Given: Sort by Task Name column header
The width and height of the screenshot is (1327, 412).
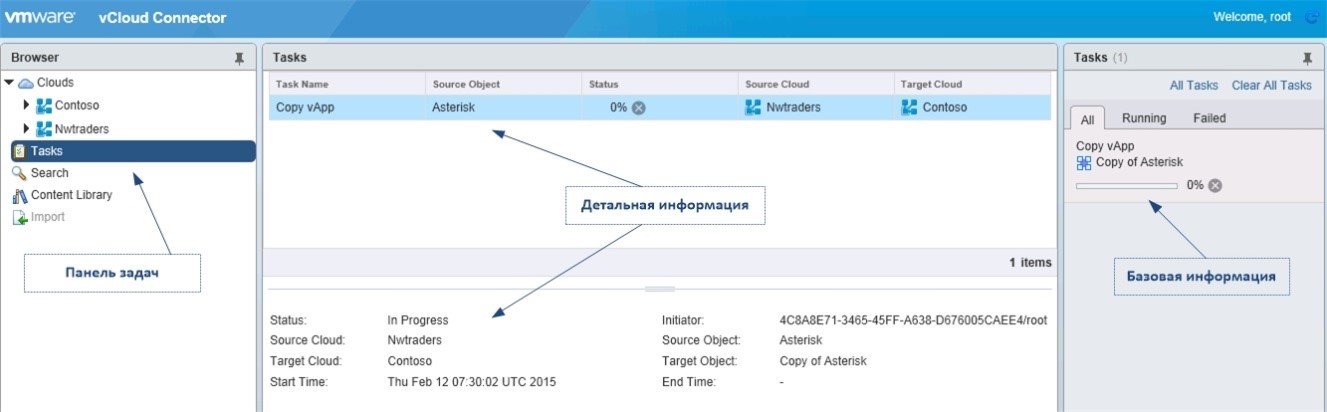Looking at the screenshot, I should tap(347, 84).
